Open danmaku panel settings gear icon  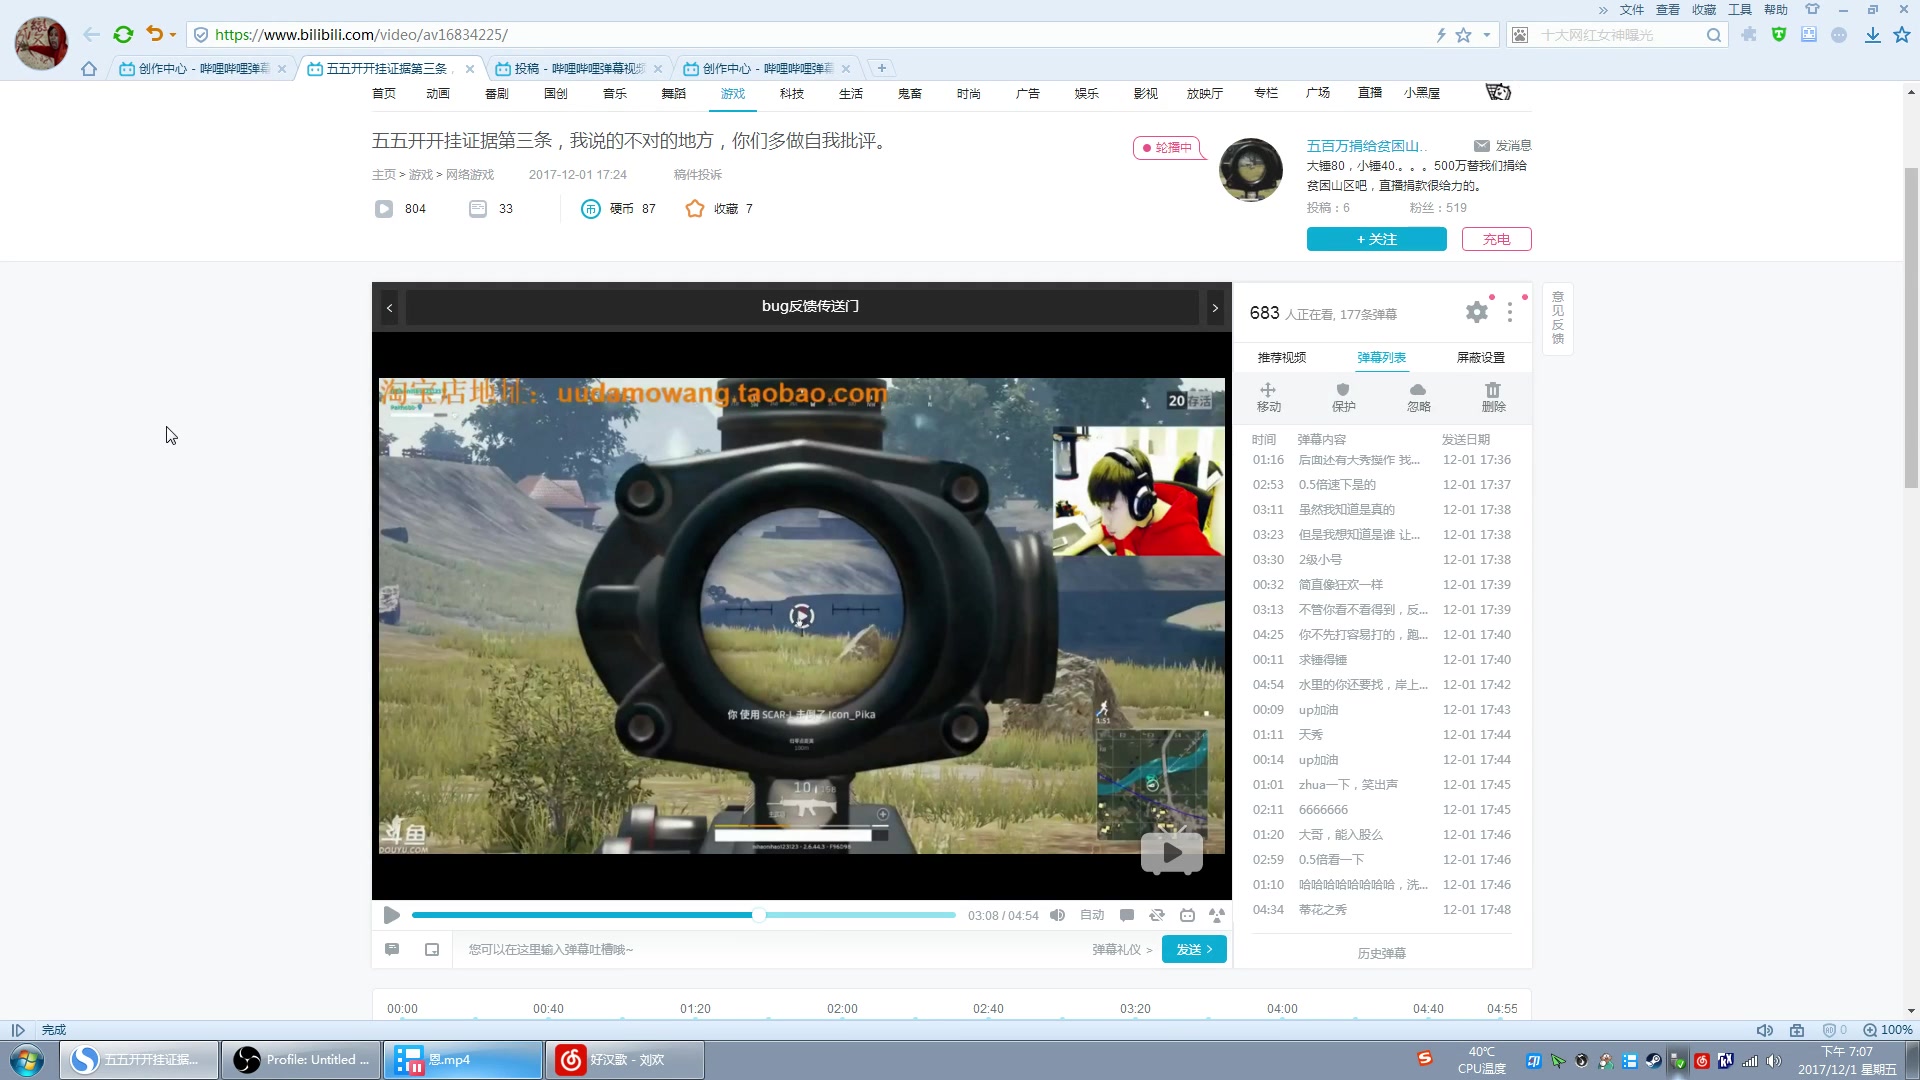pyautogui.click(x=1477, y=312)
